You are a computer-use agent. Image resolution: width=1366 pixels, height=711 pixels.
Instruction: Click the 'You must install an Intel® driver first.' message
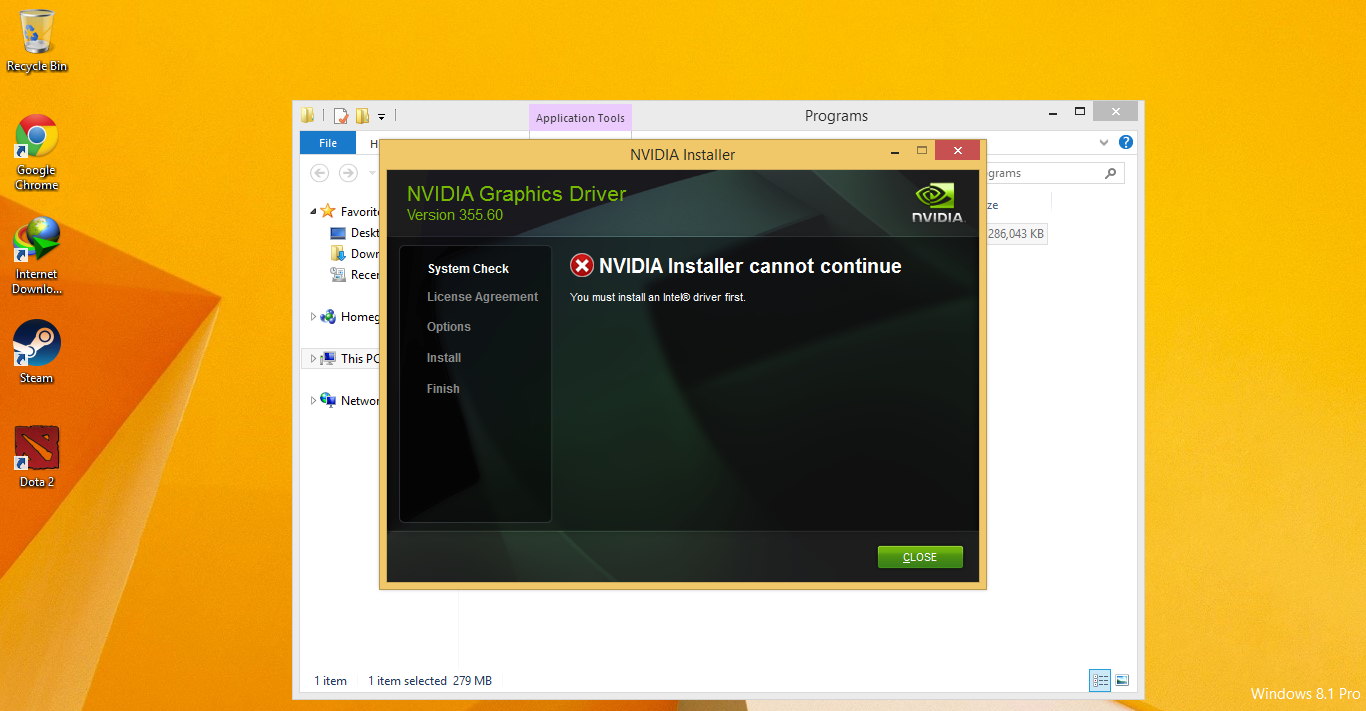coord(658,297)
